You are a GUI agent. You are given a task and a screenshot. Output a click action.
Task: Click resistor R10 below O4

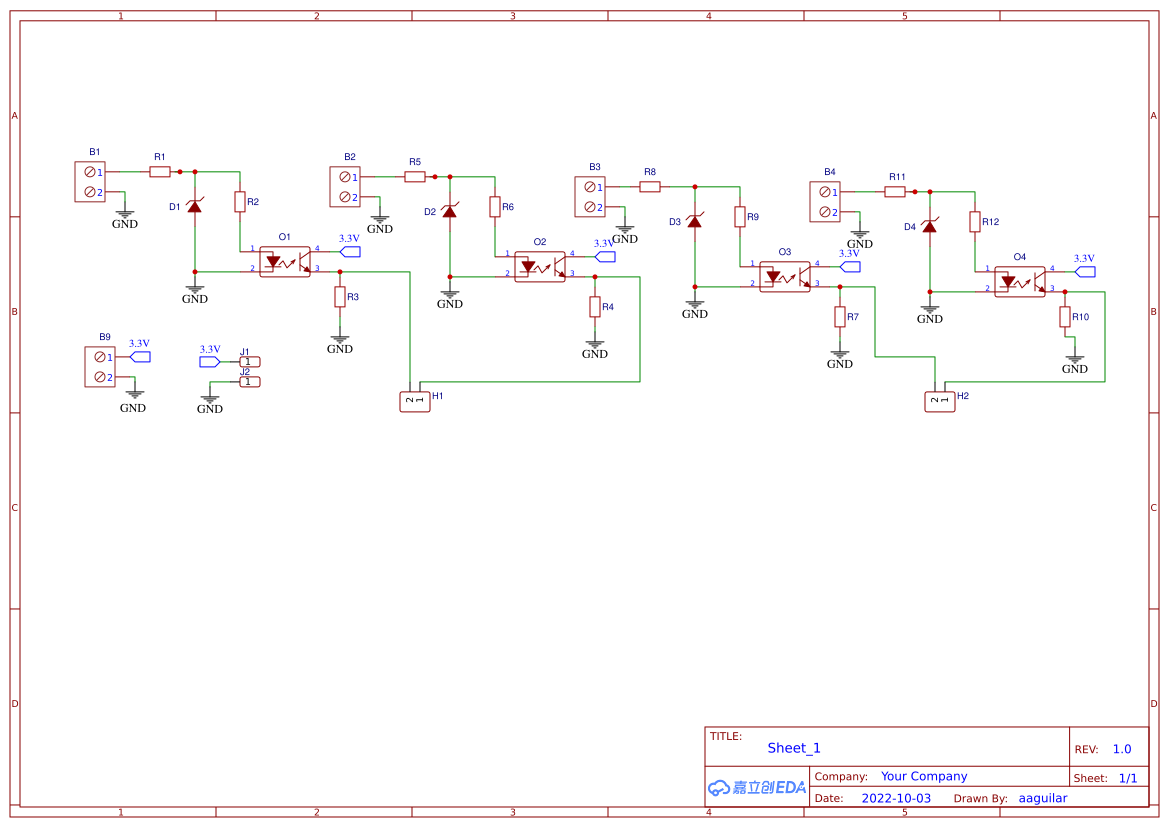click(x=1065, y=317)
